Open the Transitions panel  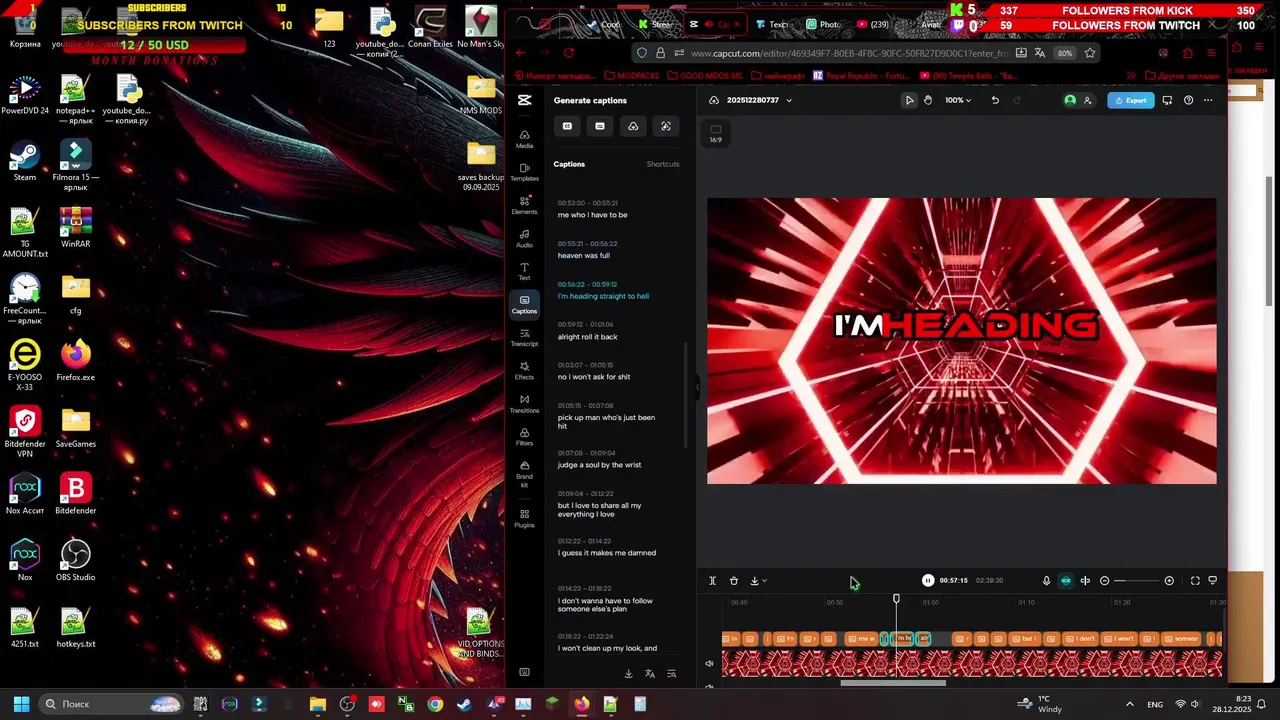524,403
